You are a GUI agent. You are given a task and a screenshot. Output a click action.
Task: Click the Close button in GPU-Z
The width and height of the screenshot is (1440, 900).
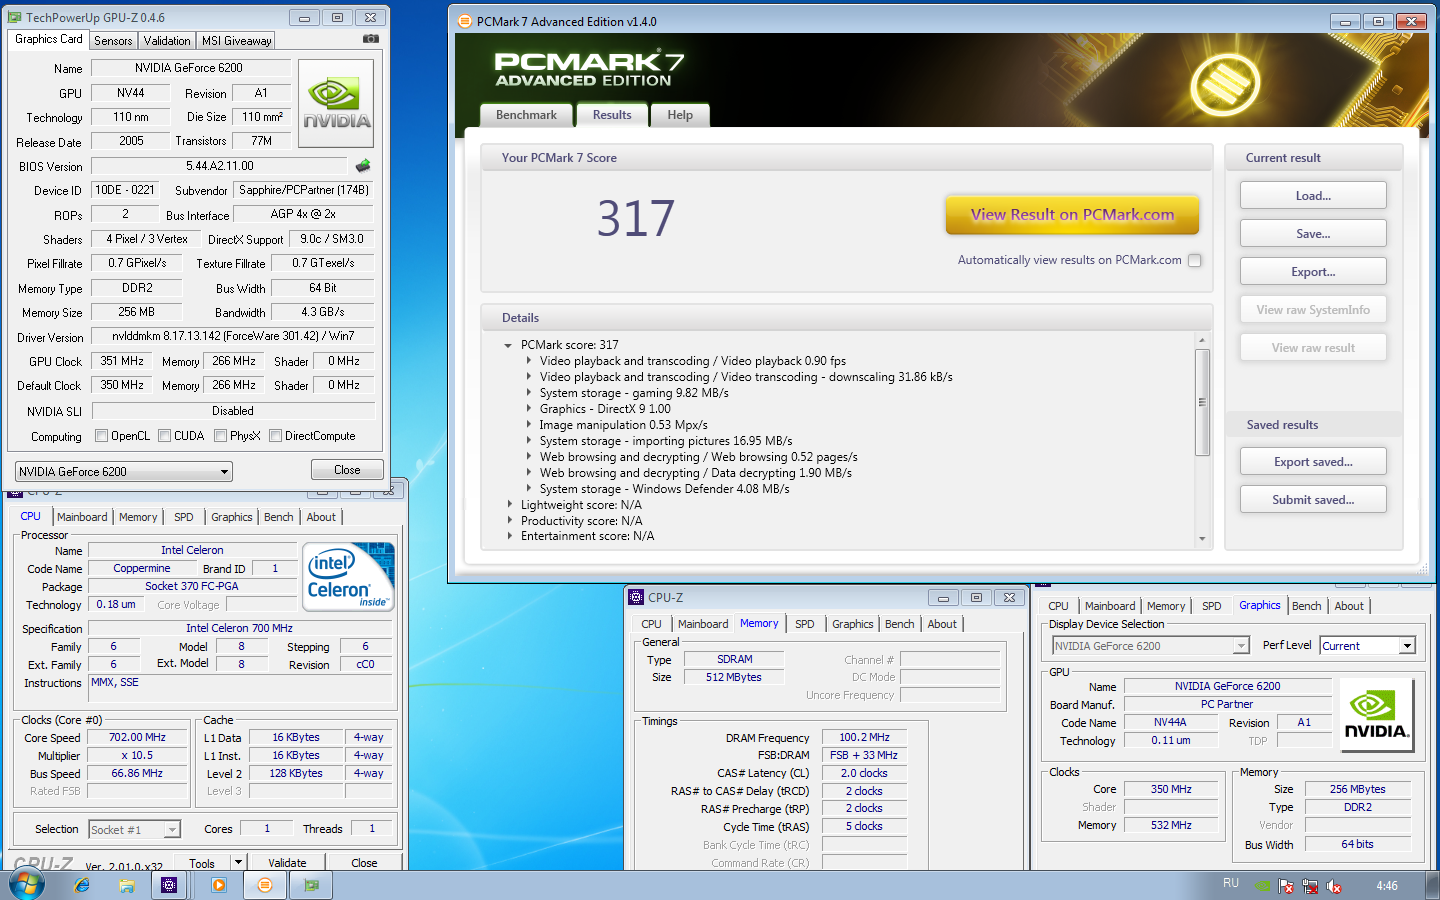pos(347,470)
